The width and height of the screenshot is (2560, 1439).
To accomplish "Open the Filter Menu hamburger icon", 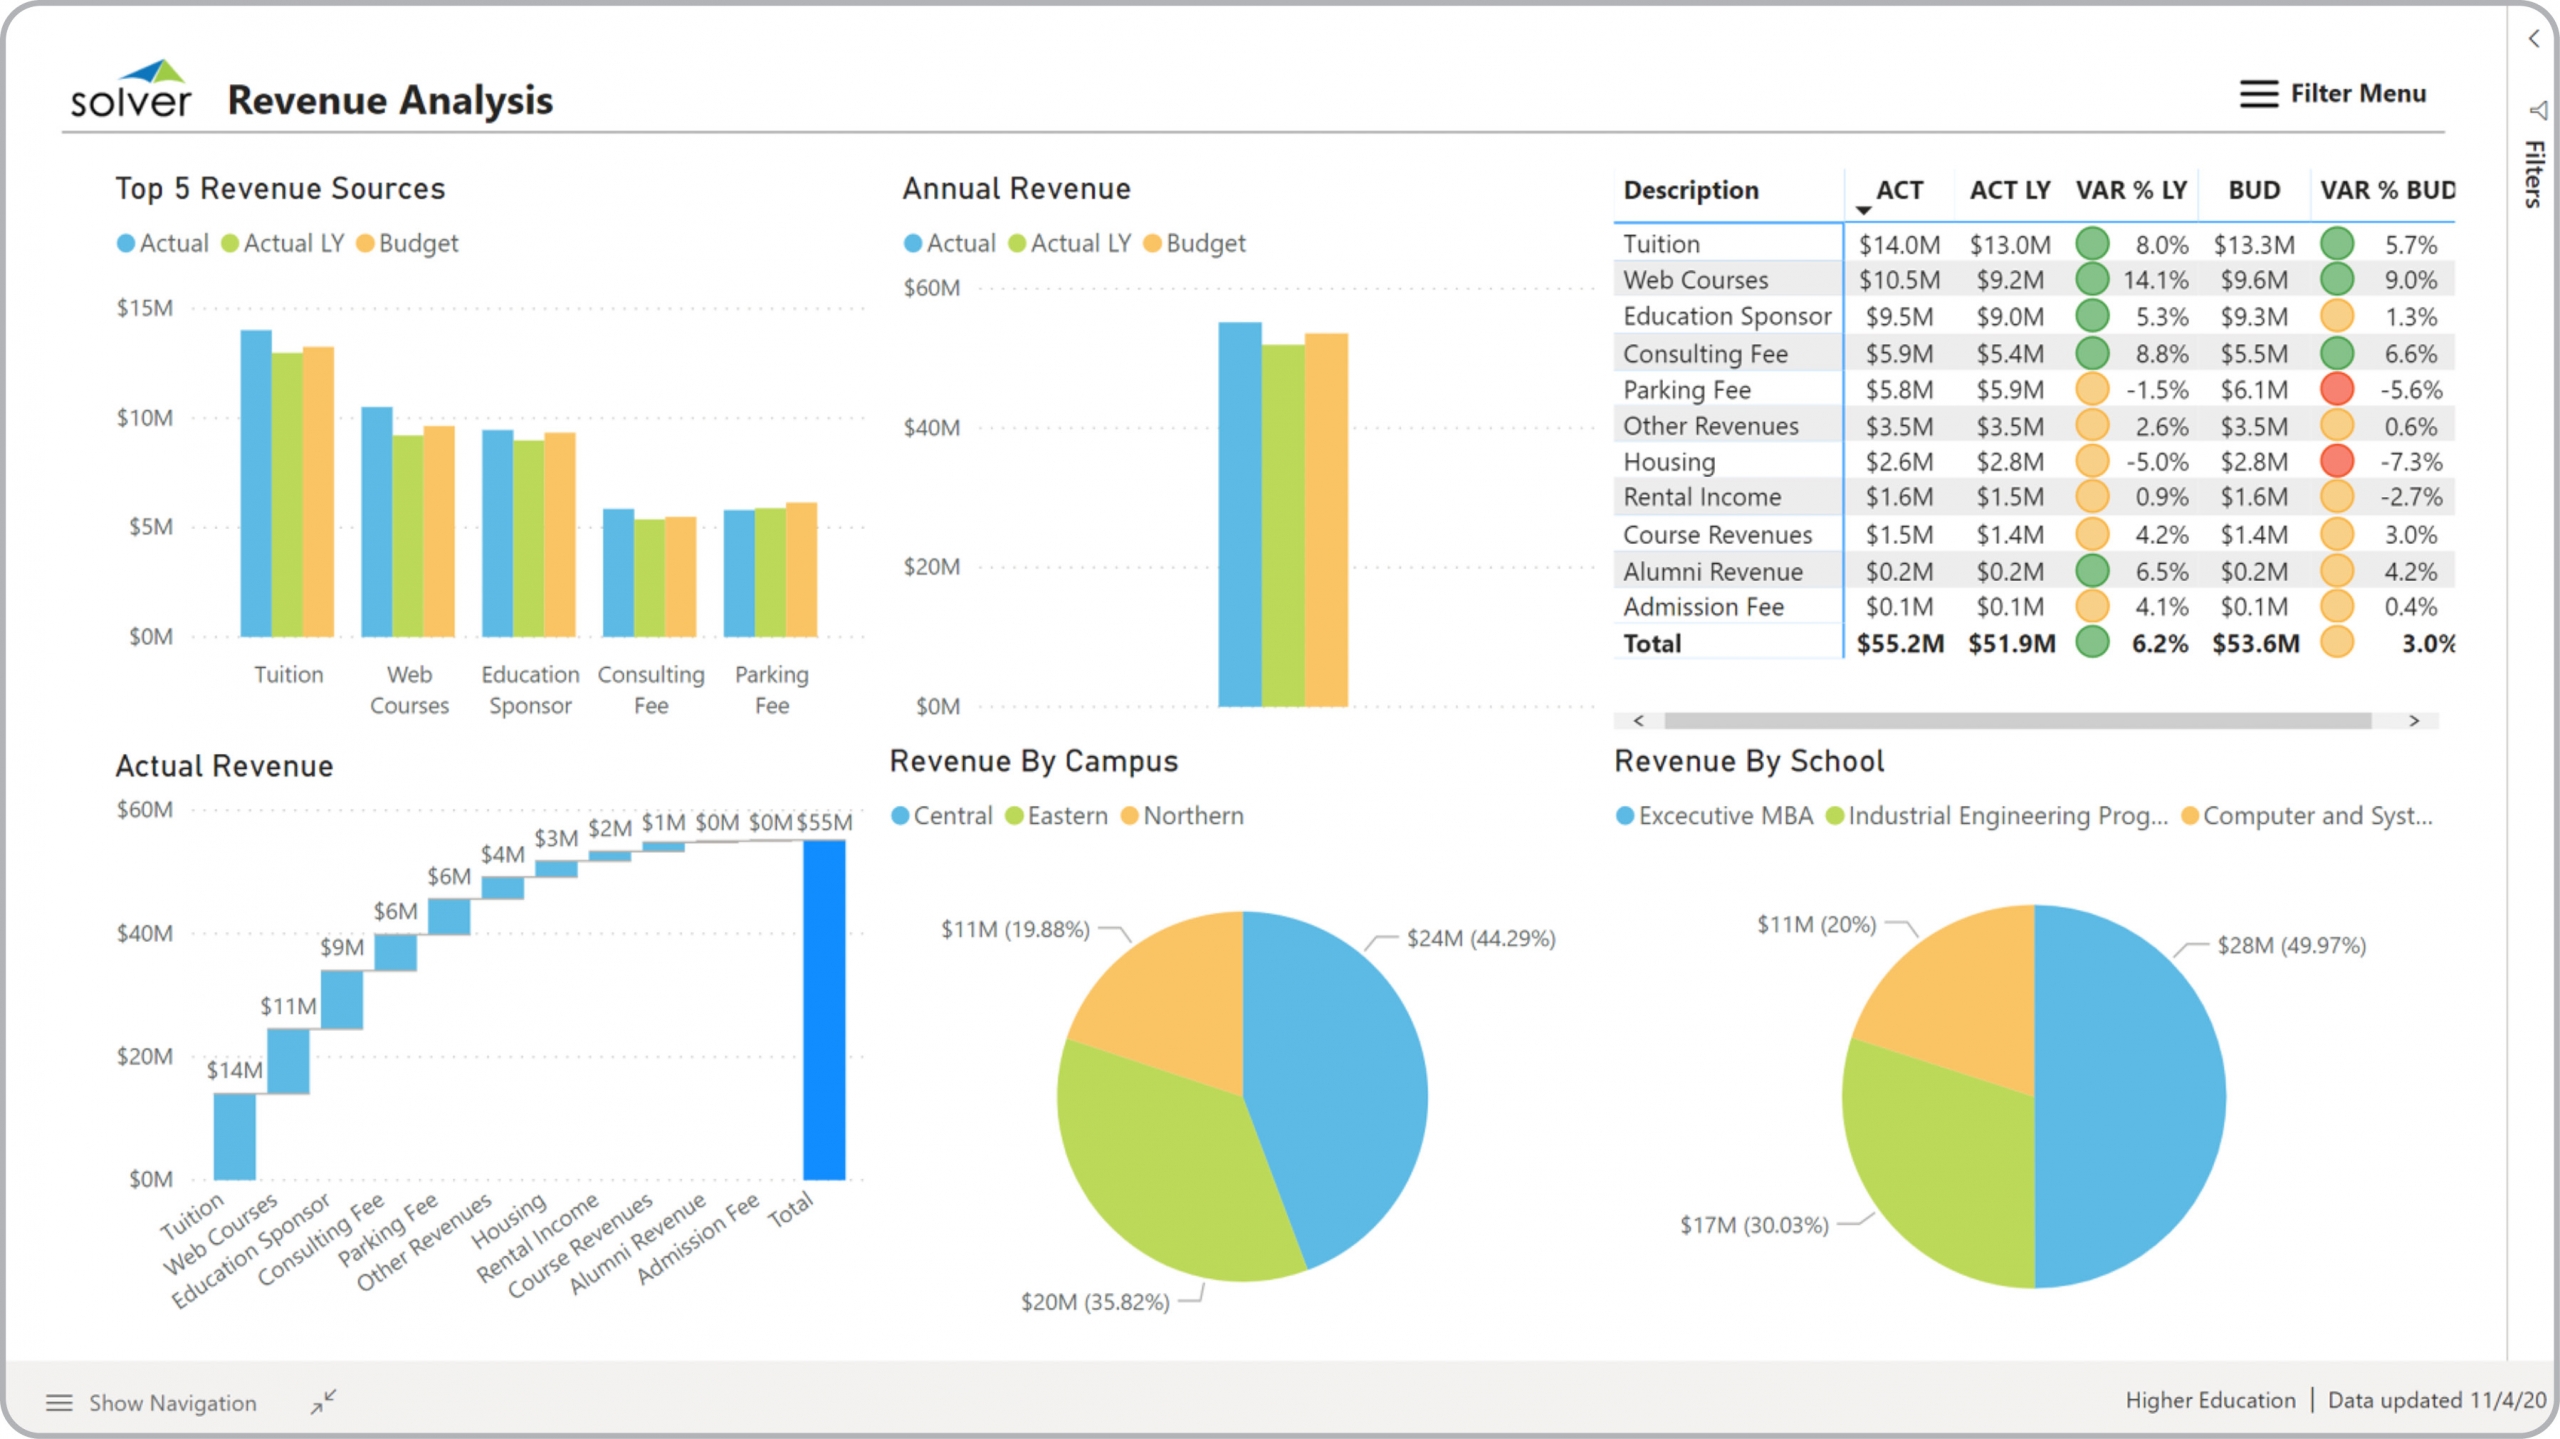I will (x=2258, y=94).
